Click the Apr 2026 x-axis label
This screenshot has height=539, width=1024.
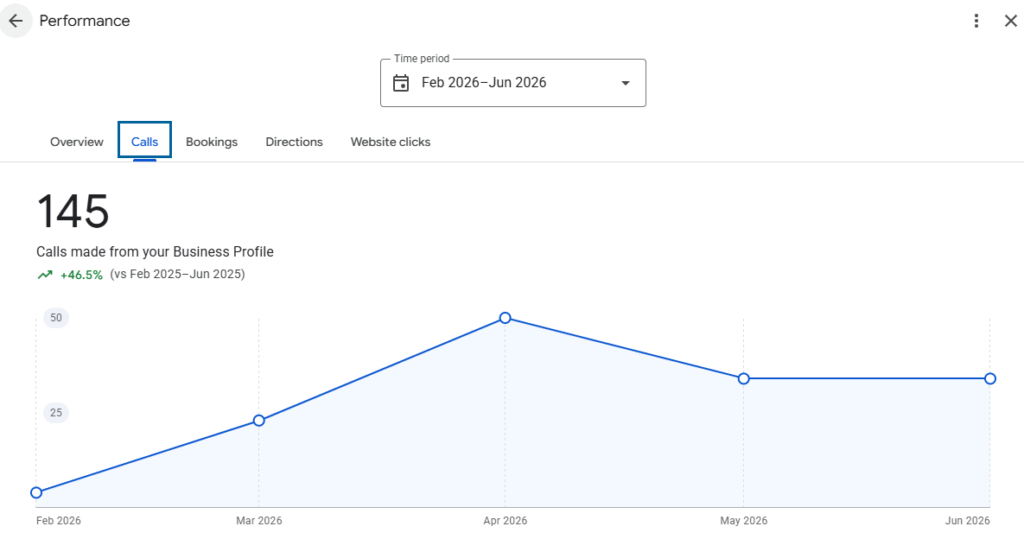(505, 521)
